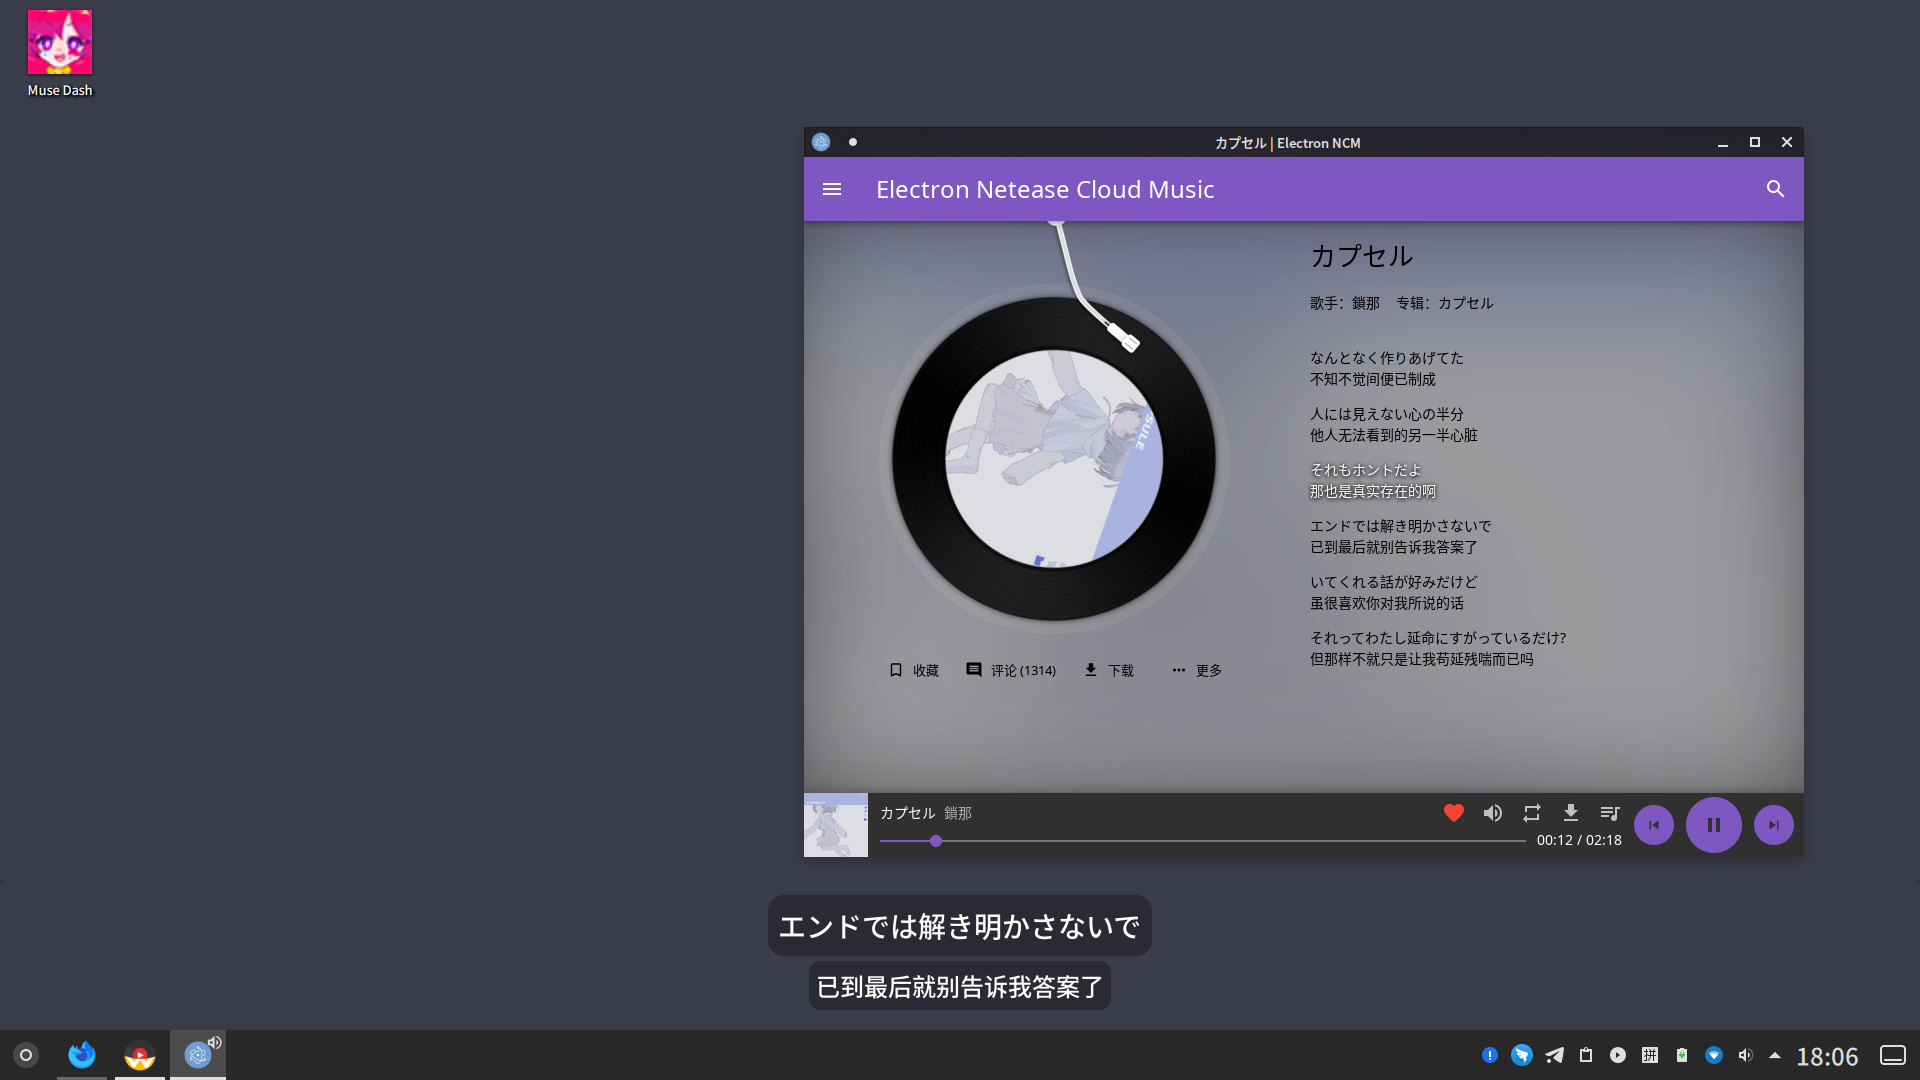The height and width of the screenshot is (1080, 1920).
Task: Toggle the repeat playback mode
Action: pos(1532,813)
